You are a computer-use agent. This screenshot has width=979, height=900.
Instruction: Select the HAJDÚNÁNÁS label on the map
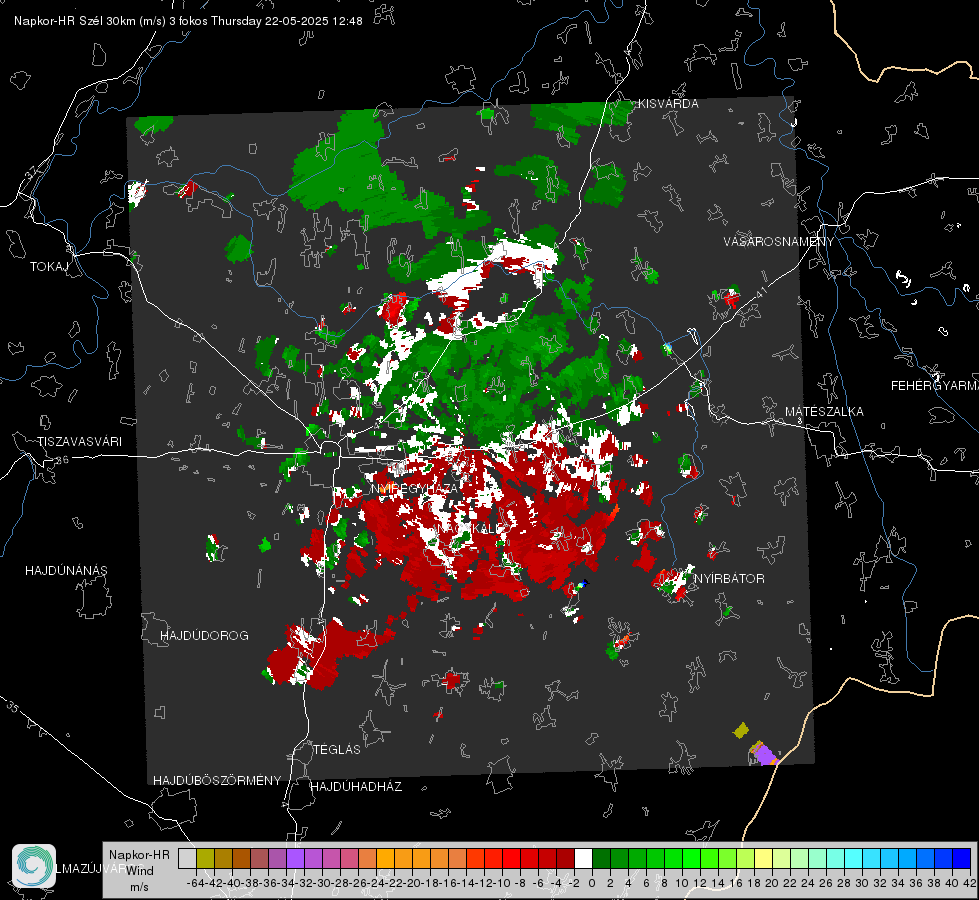pyautogui.click(x=66, y=570)
